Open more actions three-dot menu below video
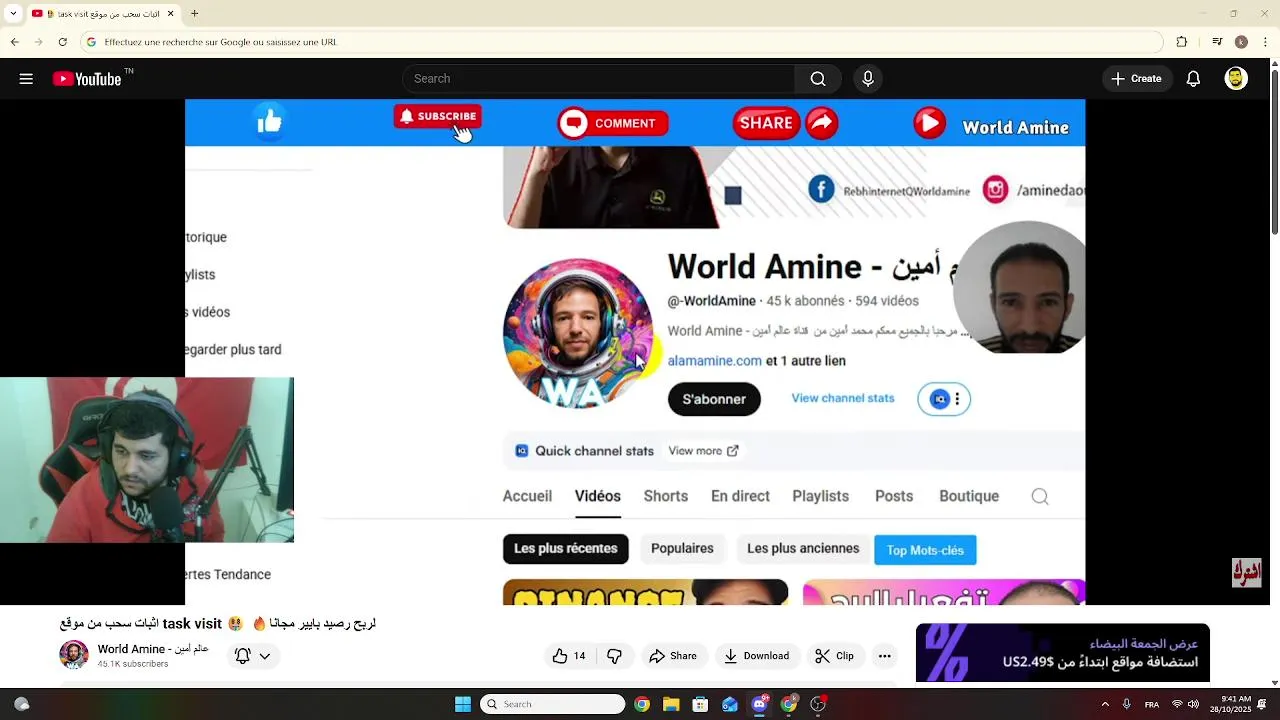 pos(884,656)
